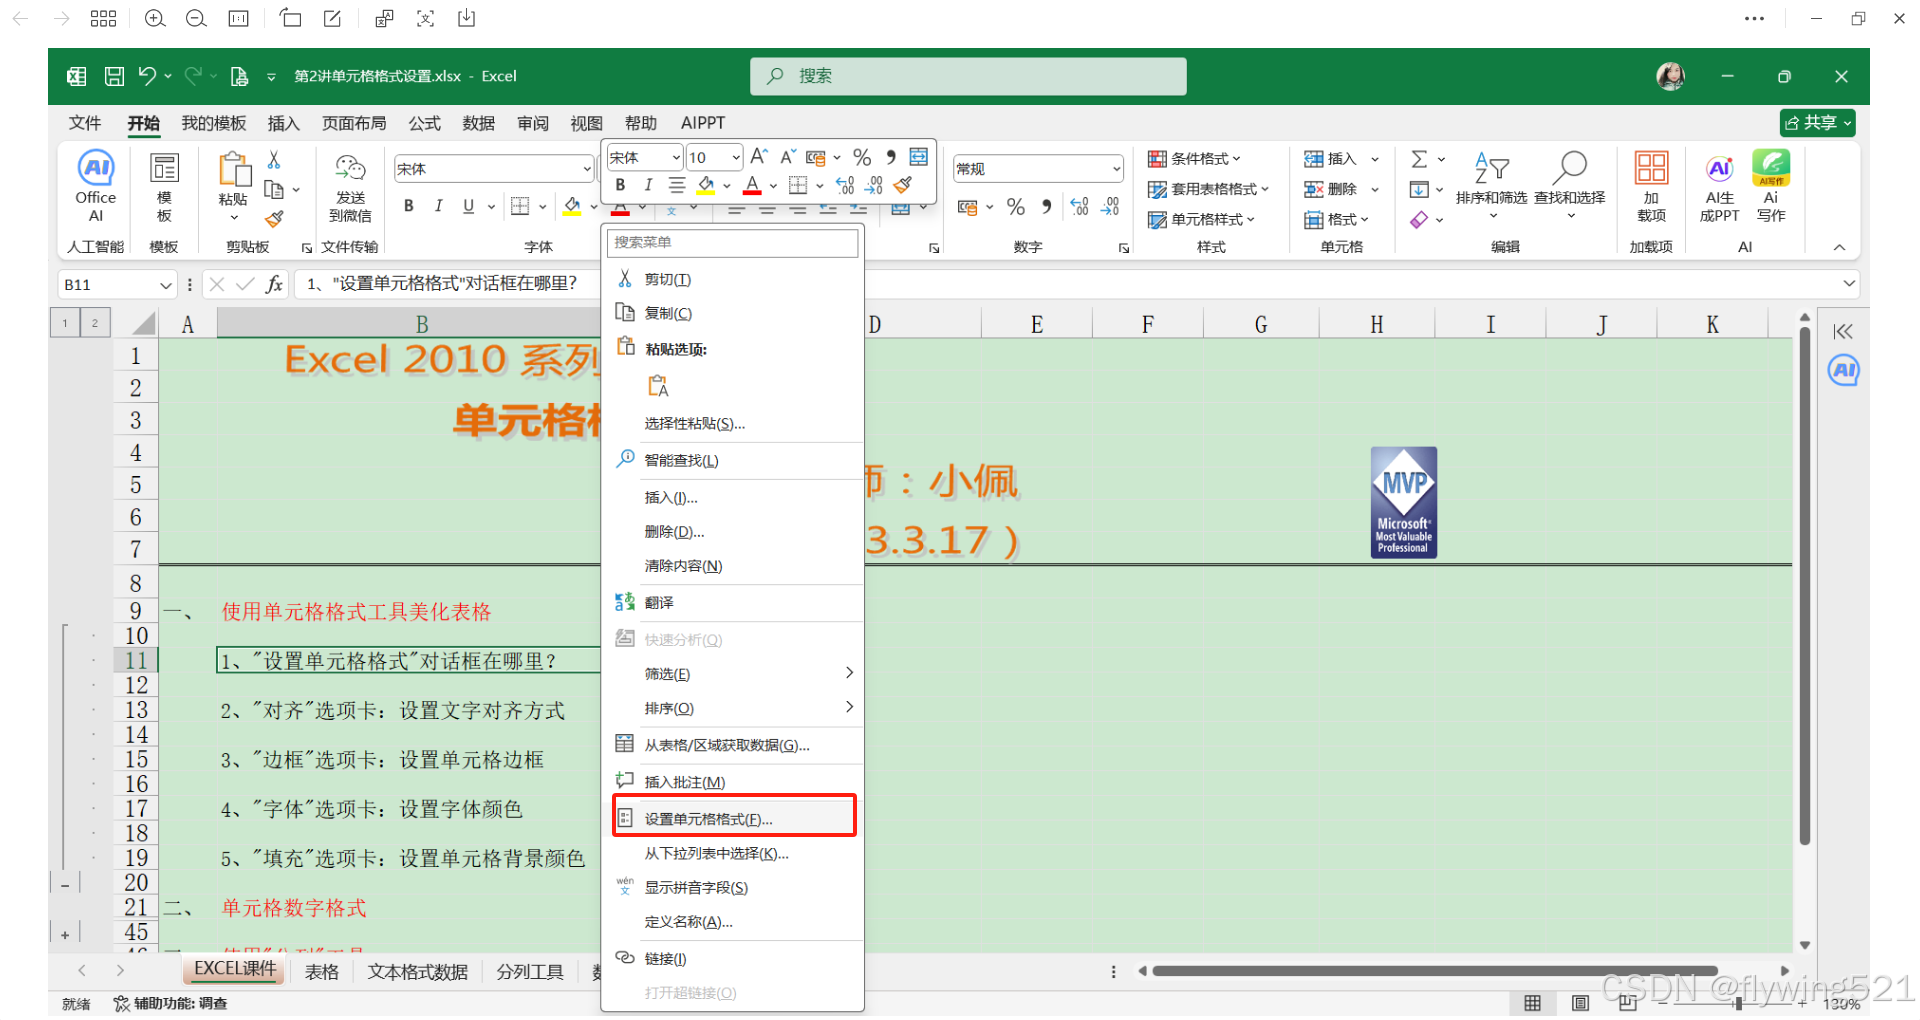Screen dimensions: 1920x1020
Task: Click 定义名称(A)... in context menu
Action: 733,921
